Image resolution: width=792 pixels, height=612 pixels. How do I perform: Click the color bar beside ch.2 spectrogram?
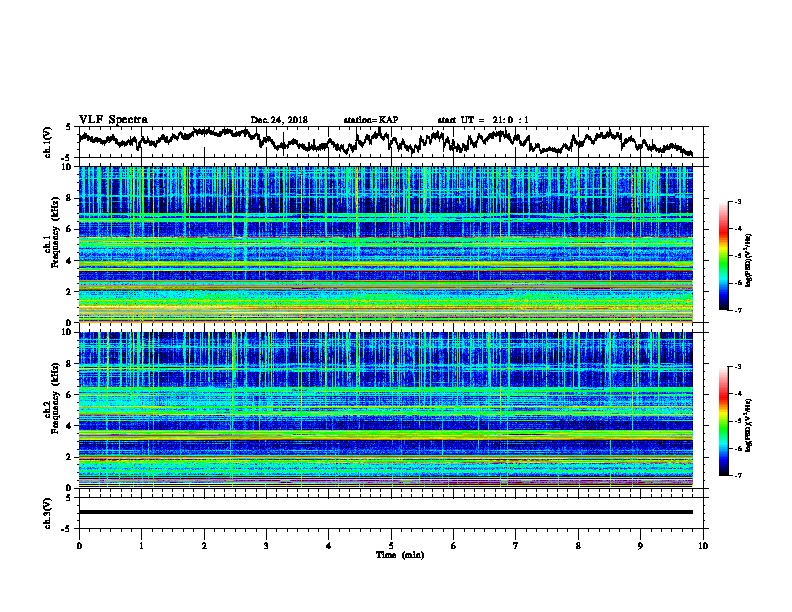point(724,421)
